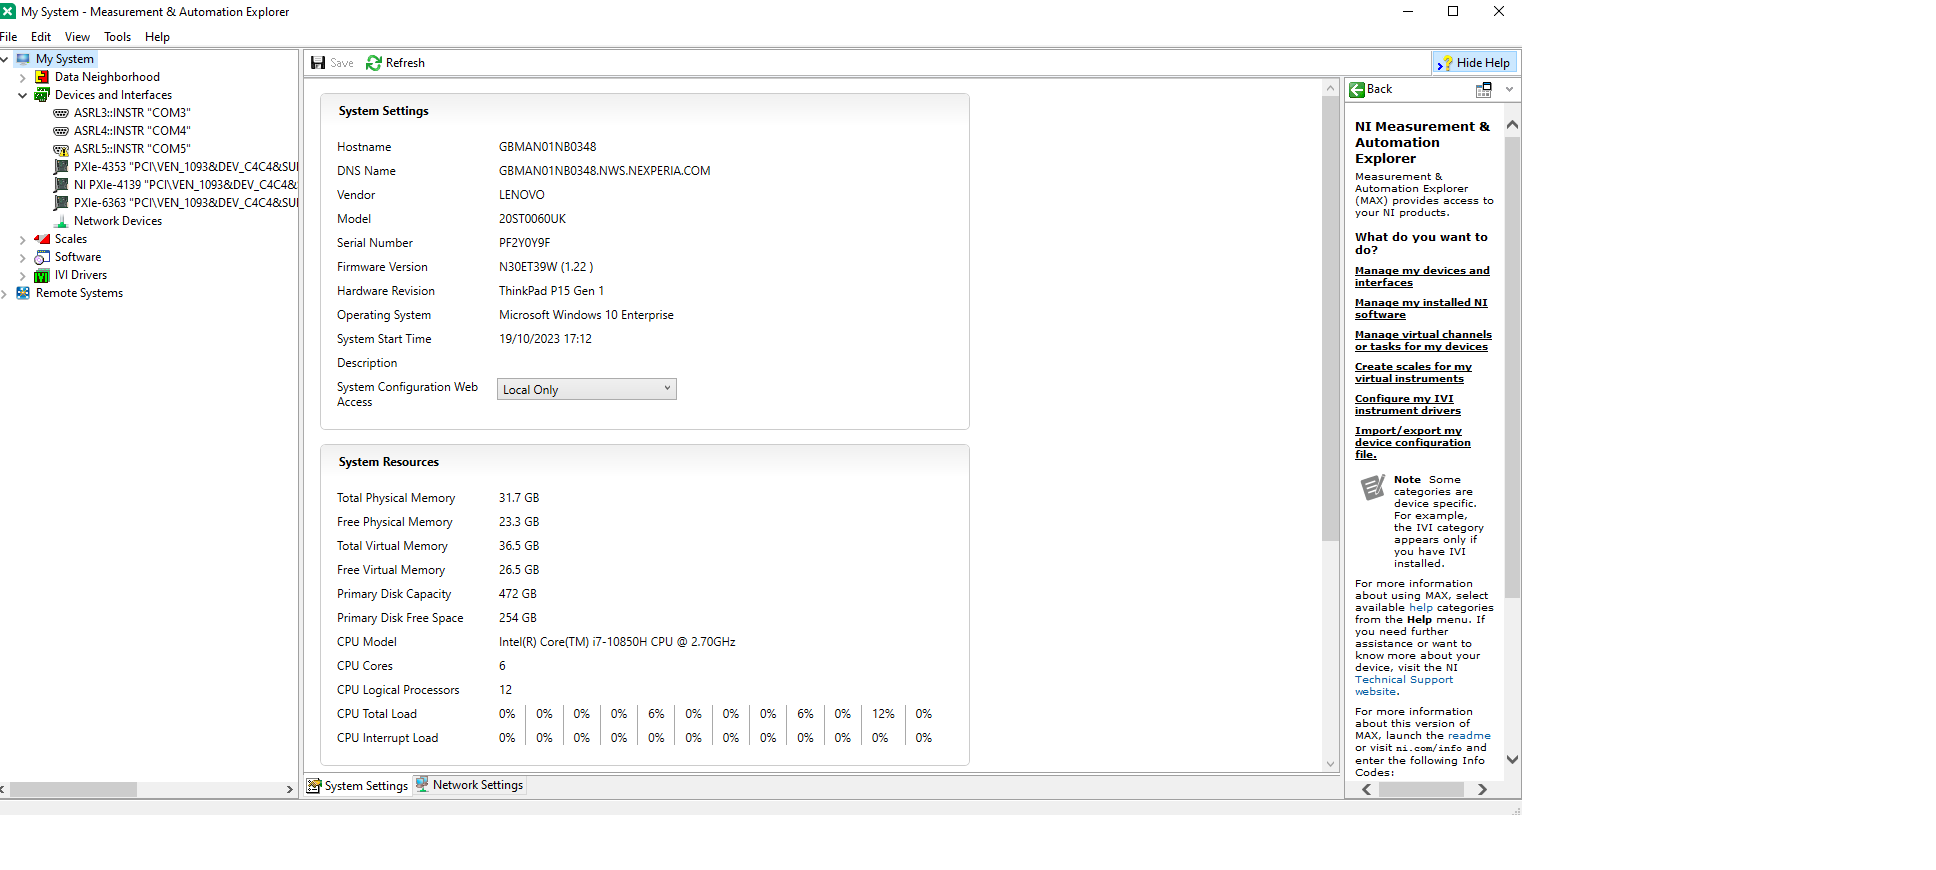This screenshot has width=1936, height=870.
Task: Click hostname value GBMAN01NB0348
Action: 548,147
